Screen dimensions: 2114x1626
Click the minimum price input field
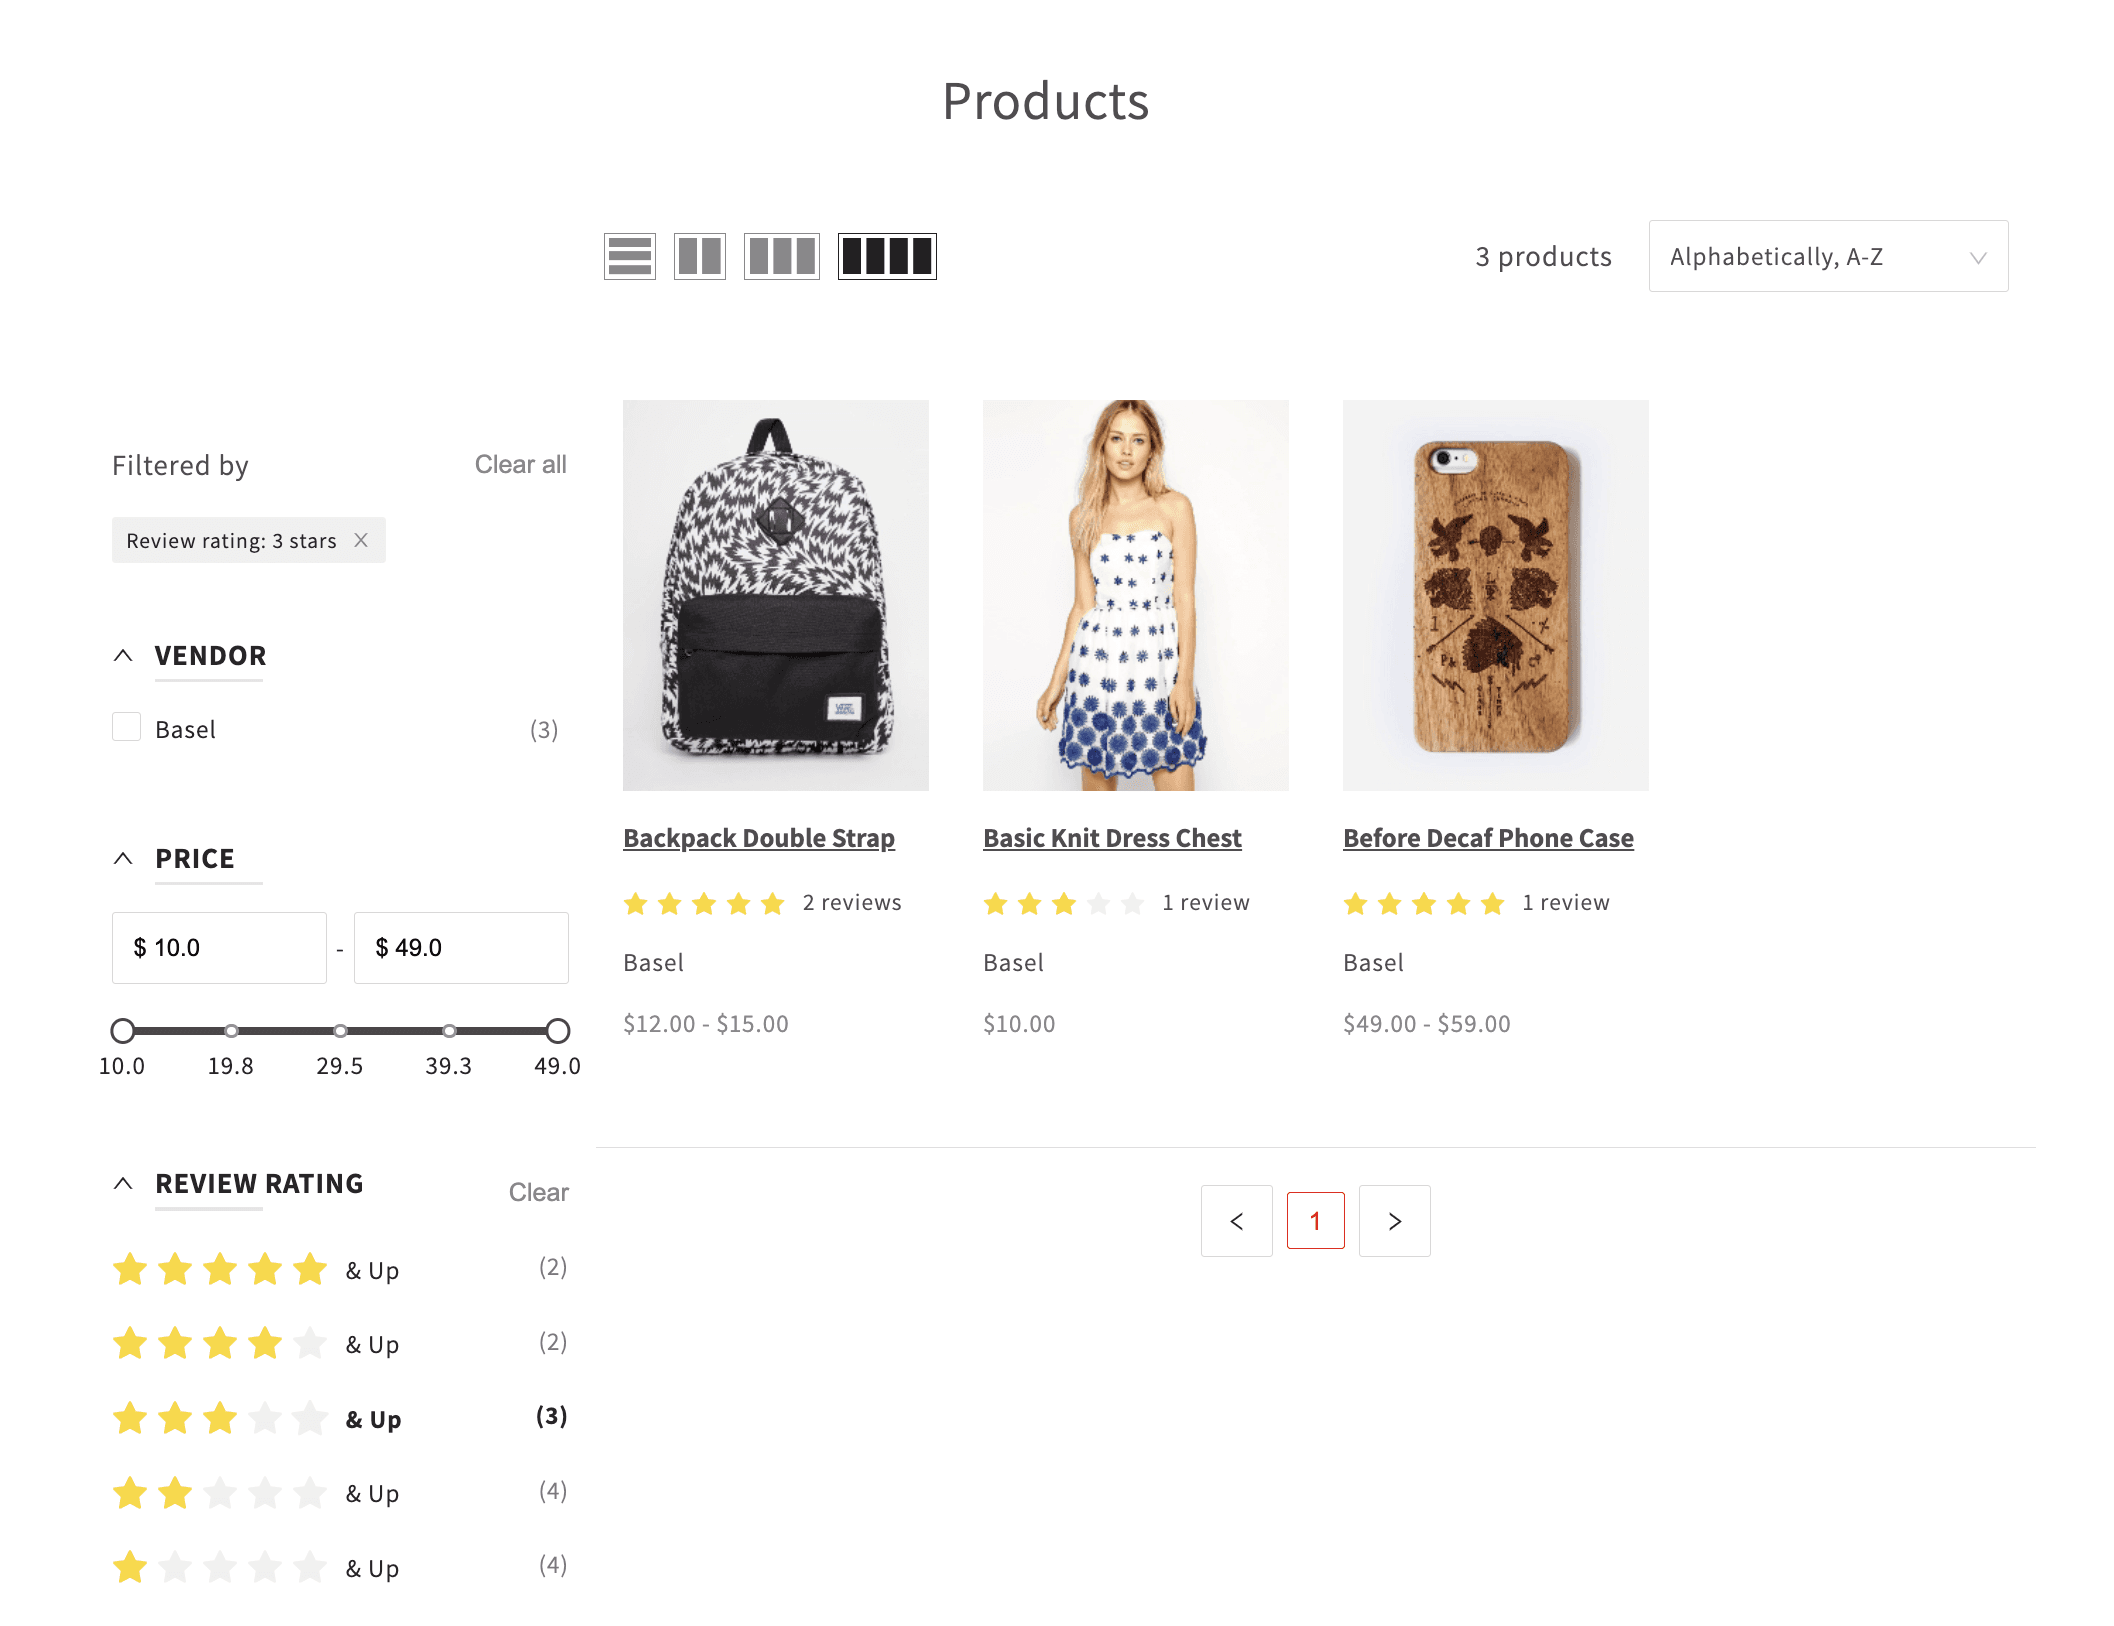point(219,948)
